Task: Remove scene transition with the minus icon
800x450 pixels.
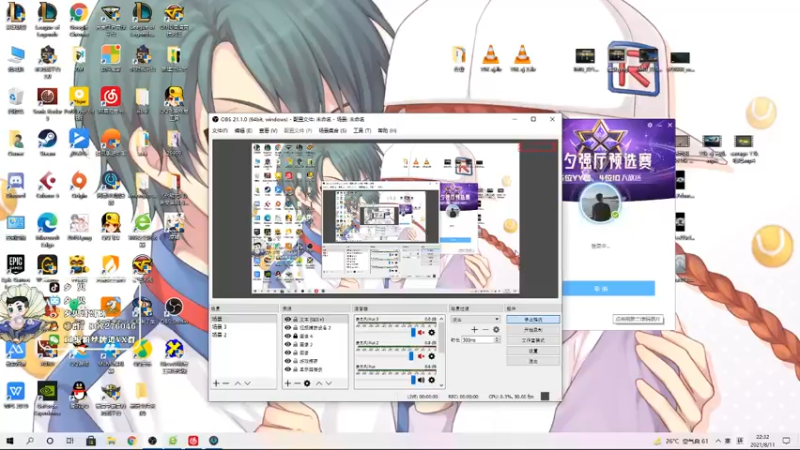Action: point(485,330)
